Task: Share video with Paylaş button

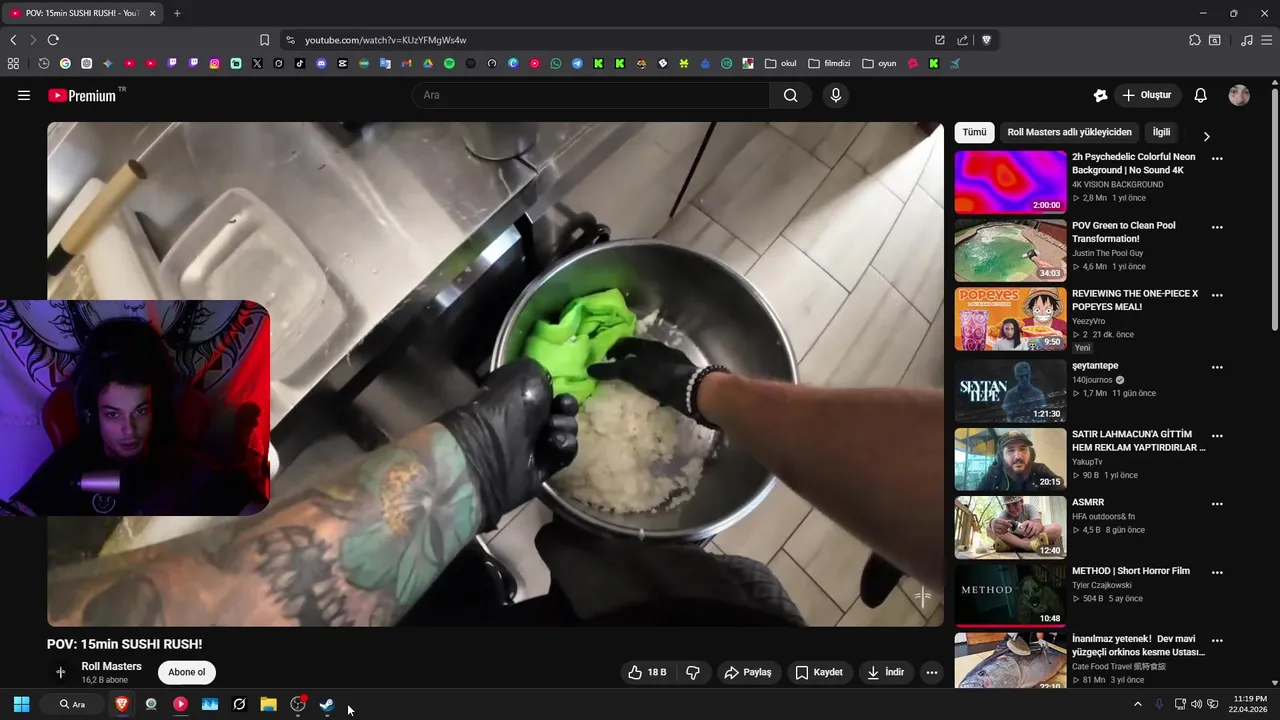Action: (x=748, y=672)
